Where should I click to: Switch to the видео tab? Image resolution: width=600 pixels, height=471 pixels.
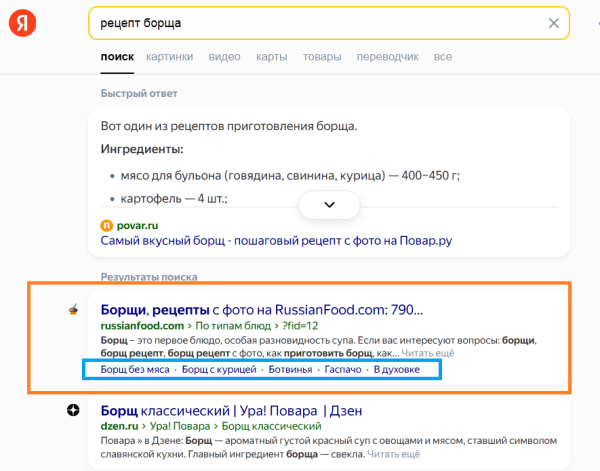(x=224, y=57)
